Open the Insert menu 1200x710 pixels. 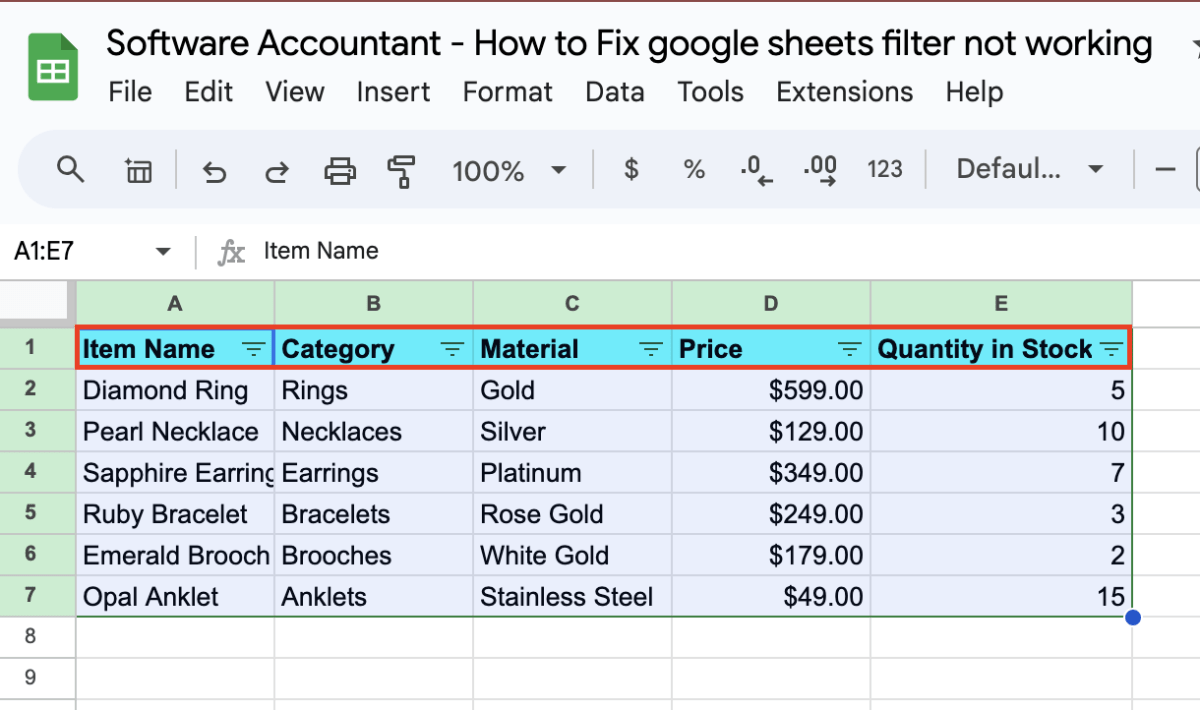click(x=394, y=92)
